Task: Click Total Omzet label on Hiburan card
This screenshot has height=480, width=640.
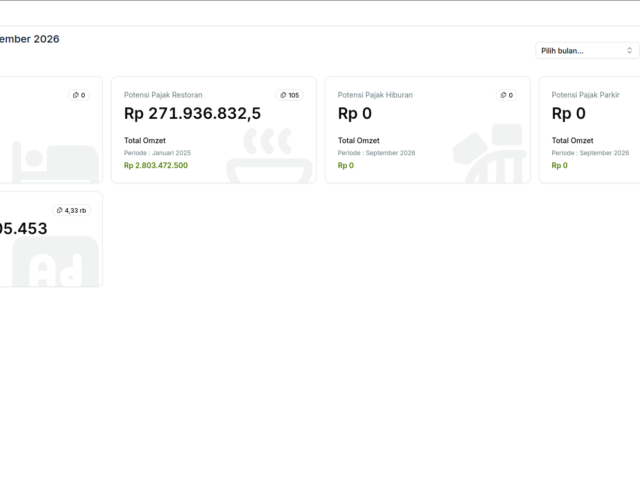Action: [358, 140]
